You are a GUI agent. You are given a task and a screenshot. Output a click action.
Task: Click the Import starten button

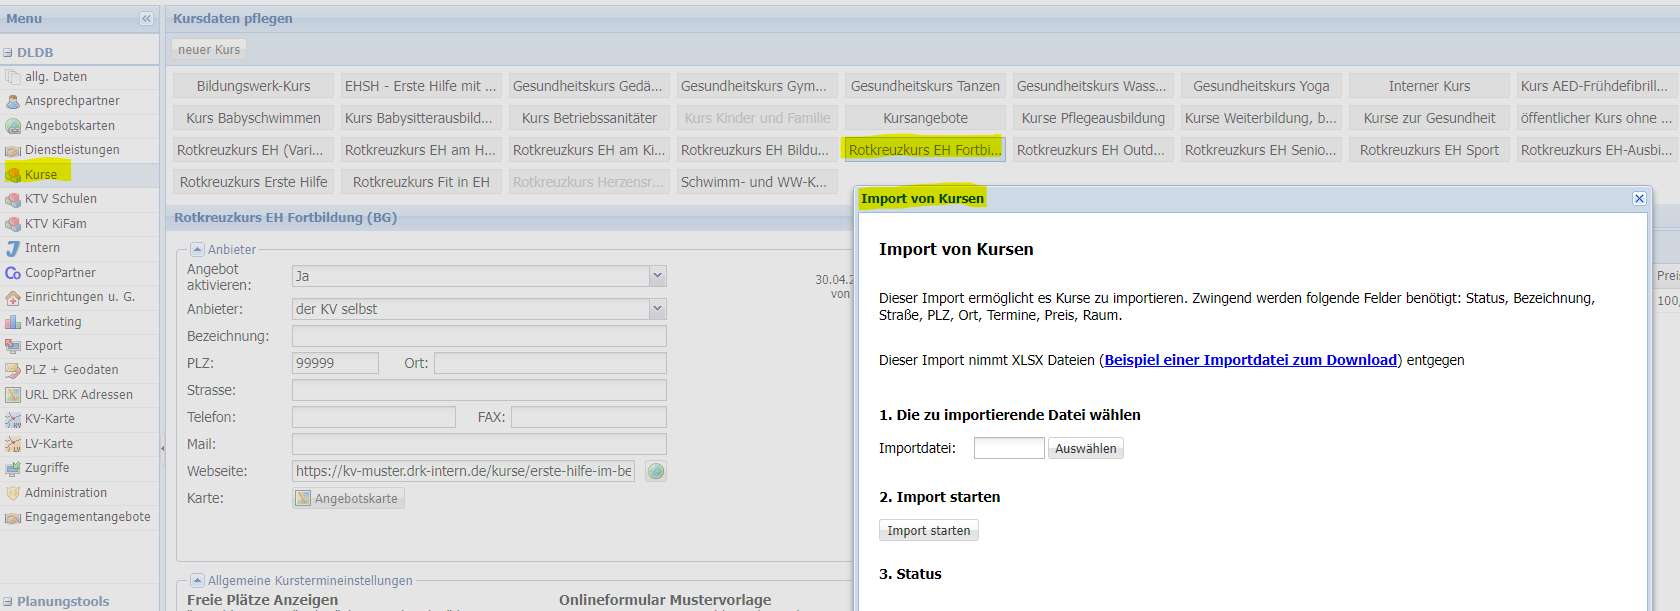click(x=928, y=530)
